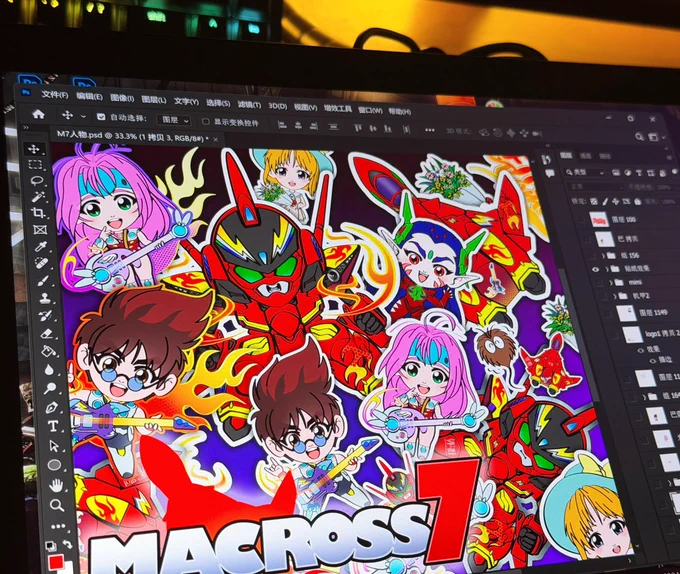Viewport: 680px width, 574px height.
Task: Select the Path Selection arrow tool
Action: tap(53, 445)
